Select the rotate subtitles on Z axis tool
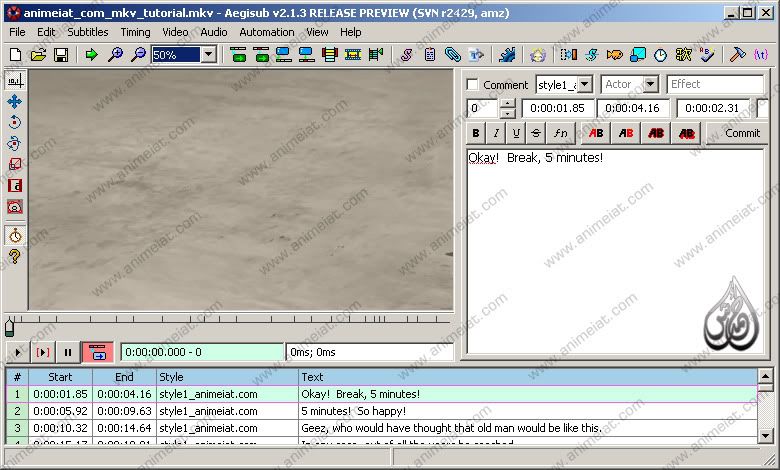This screenshot has height=470, width=780. click(14, 122)
